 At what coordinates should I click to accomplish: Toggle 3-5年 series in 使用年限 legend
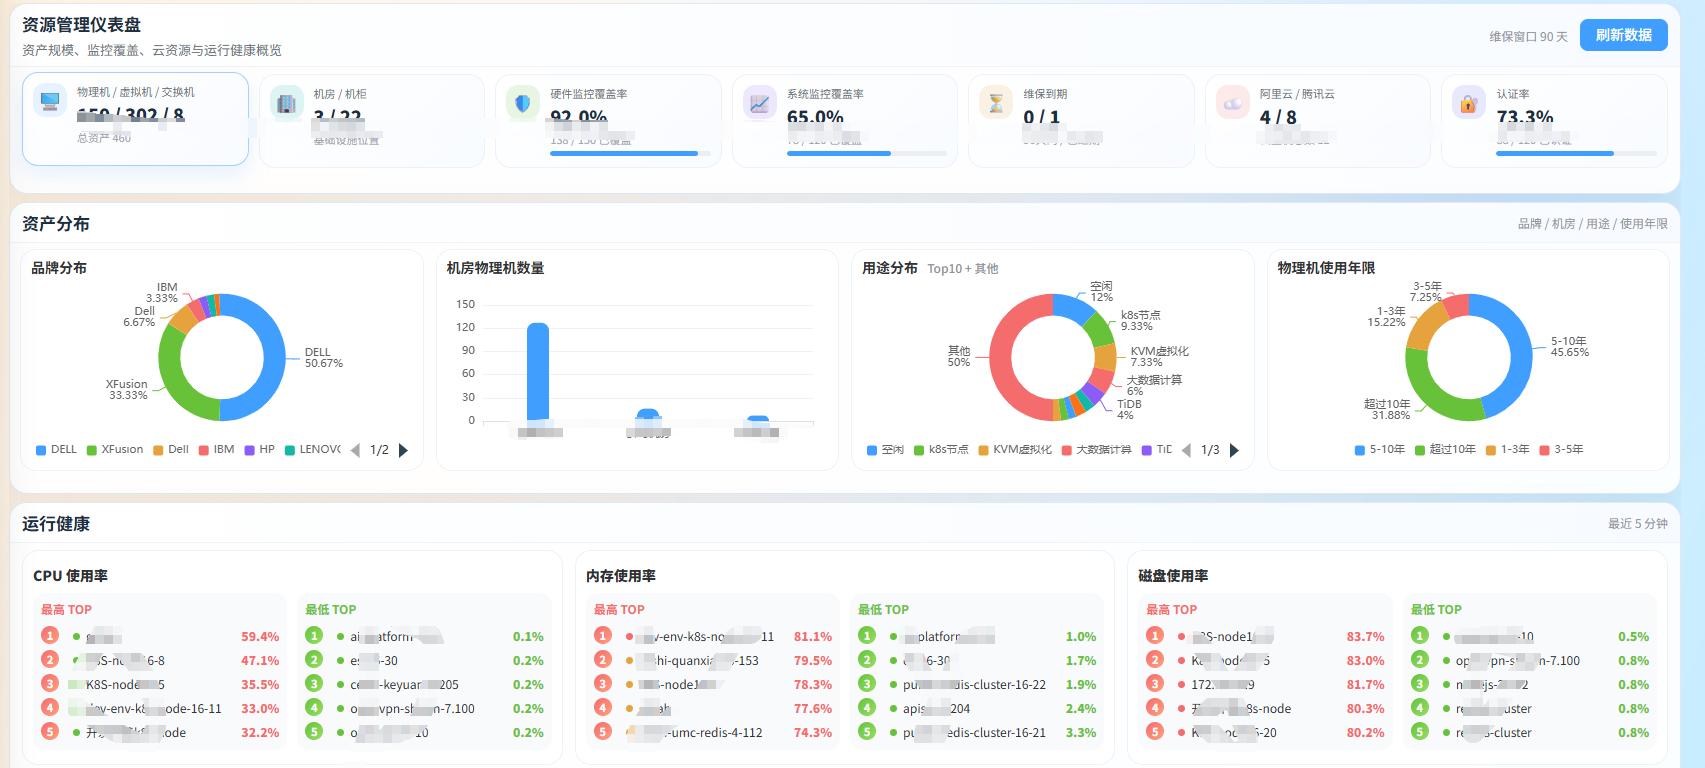pos(1561,450)
